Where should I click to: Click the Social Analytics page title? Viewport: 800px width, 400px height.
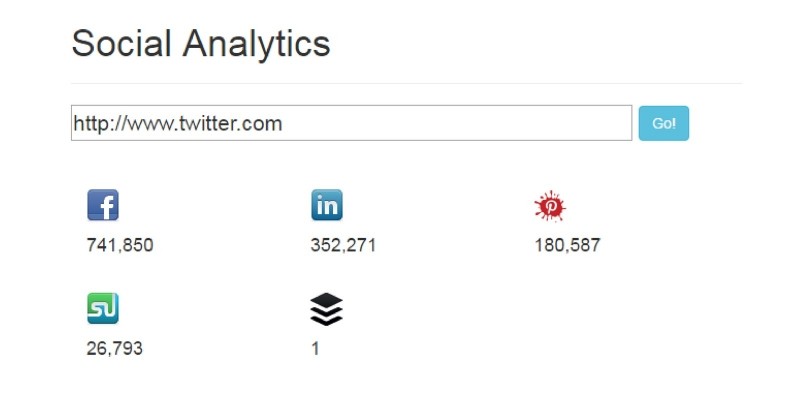click(201, 44)
